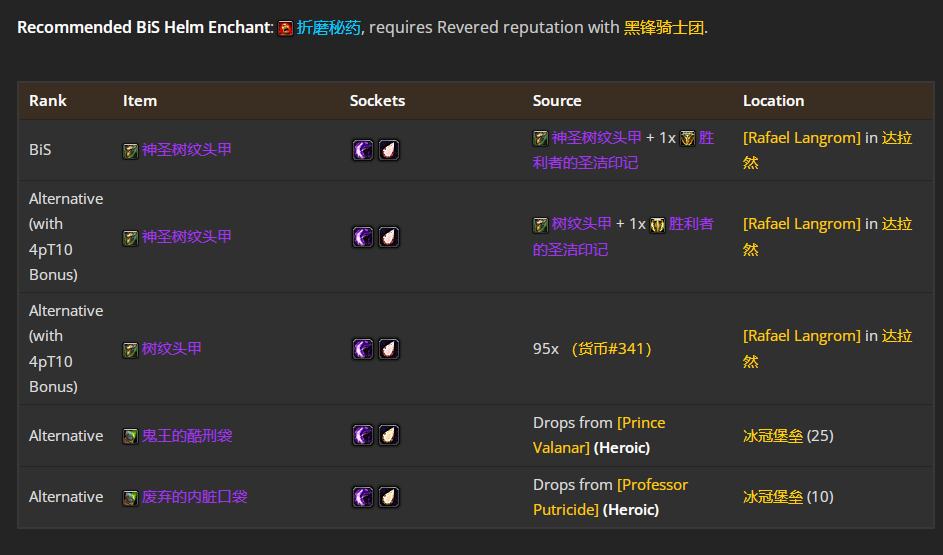Open the 冰冠堡垒 (25) location link

[773, 436]
